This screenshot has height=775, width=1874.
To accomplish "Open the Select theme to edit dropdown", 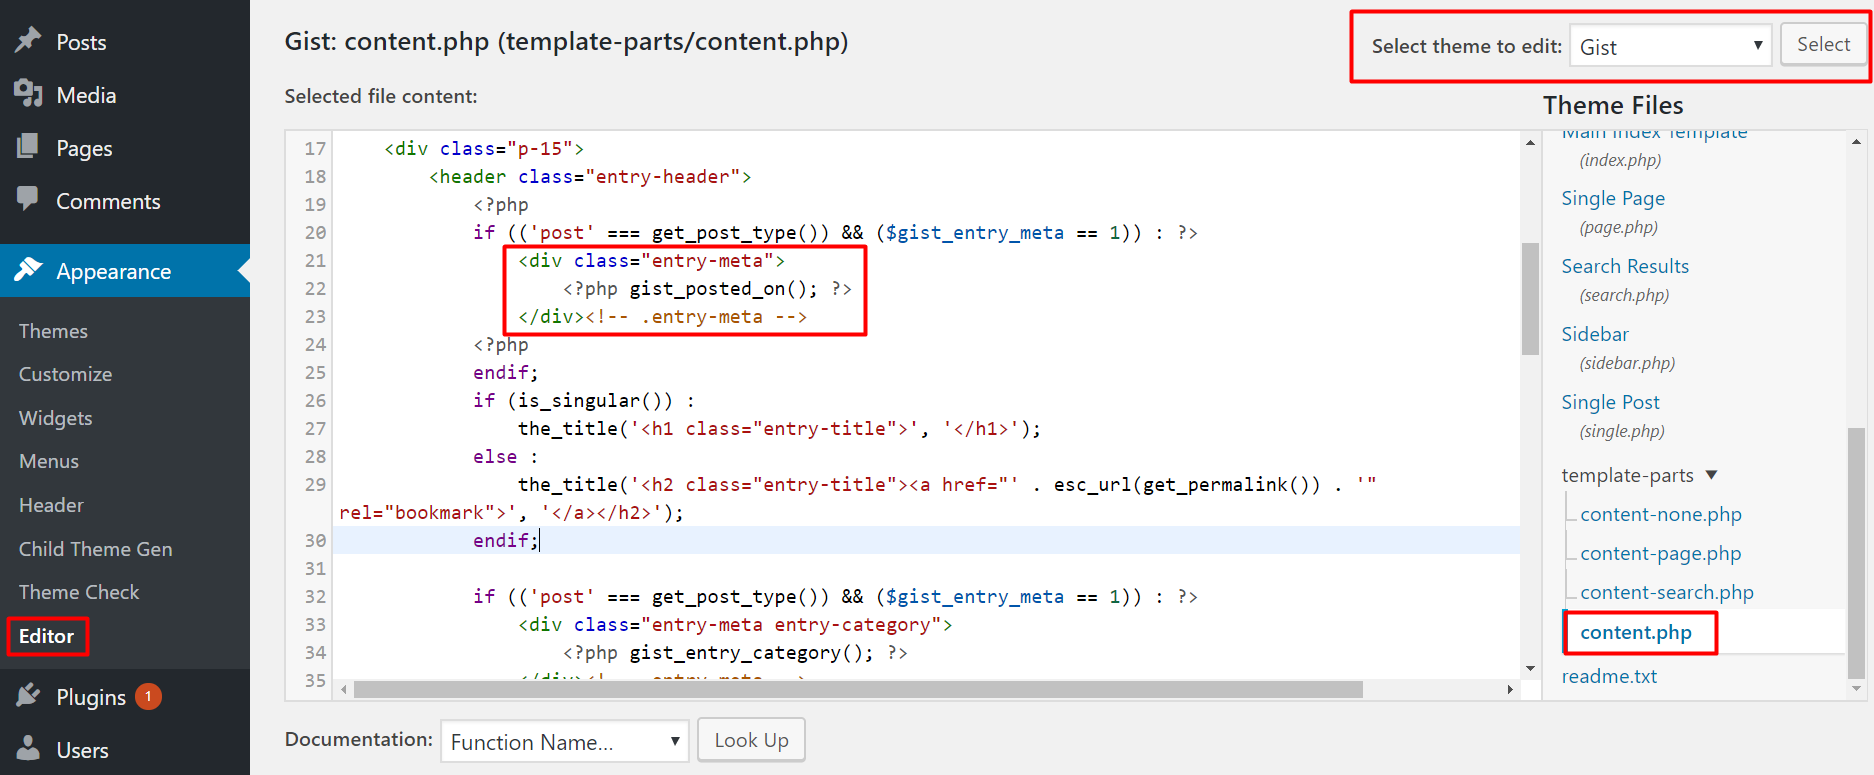I will [x=1669, y=46].
